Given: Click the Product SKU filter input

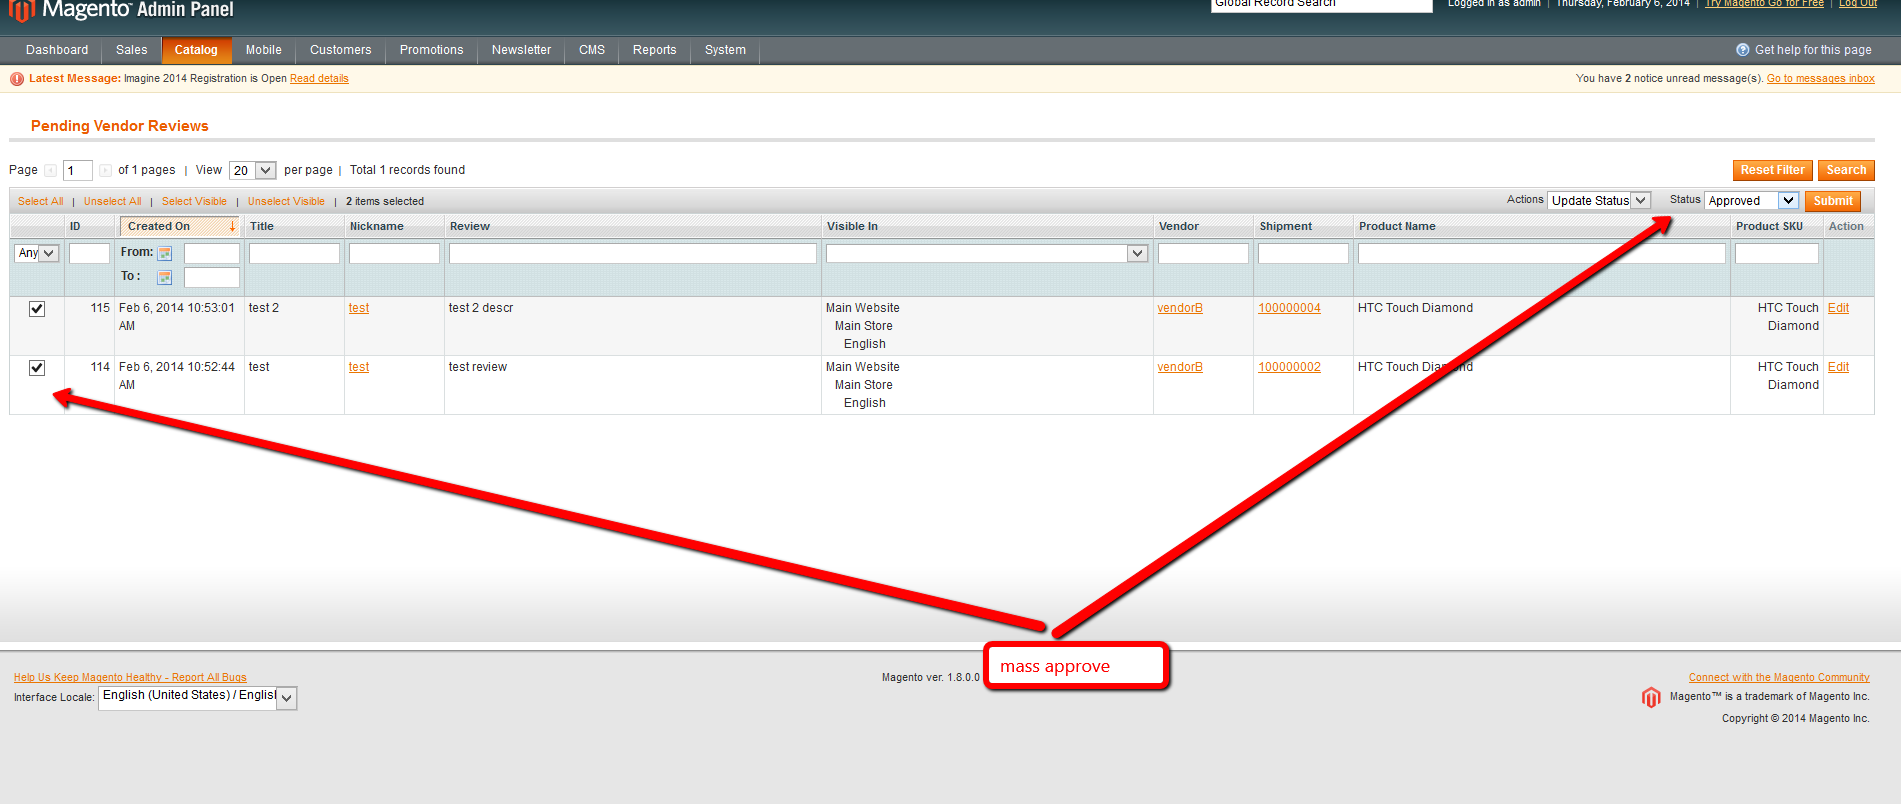Looking at the screenshot, I should 1777,254.
